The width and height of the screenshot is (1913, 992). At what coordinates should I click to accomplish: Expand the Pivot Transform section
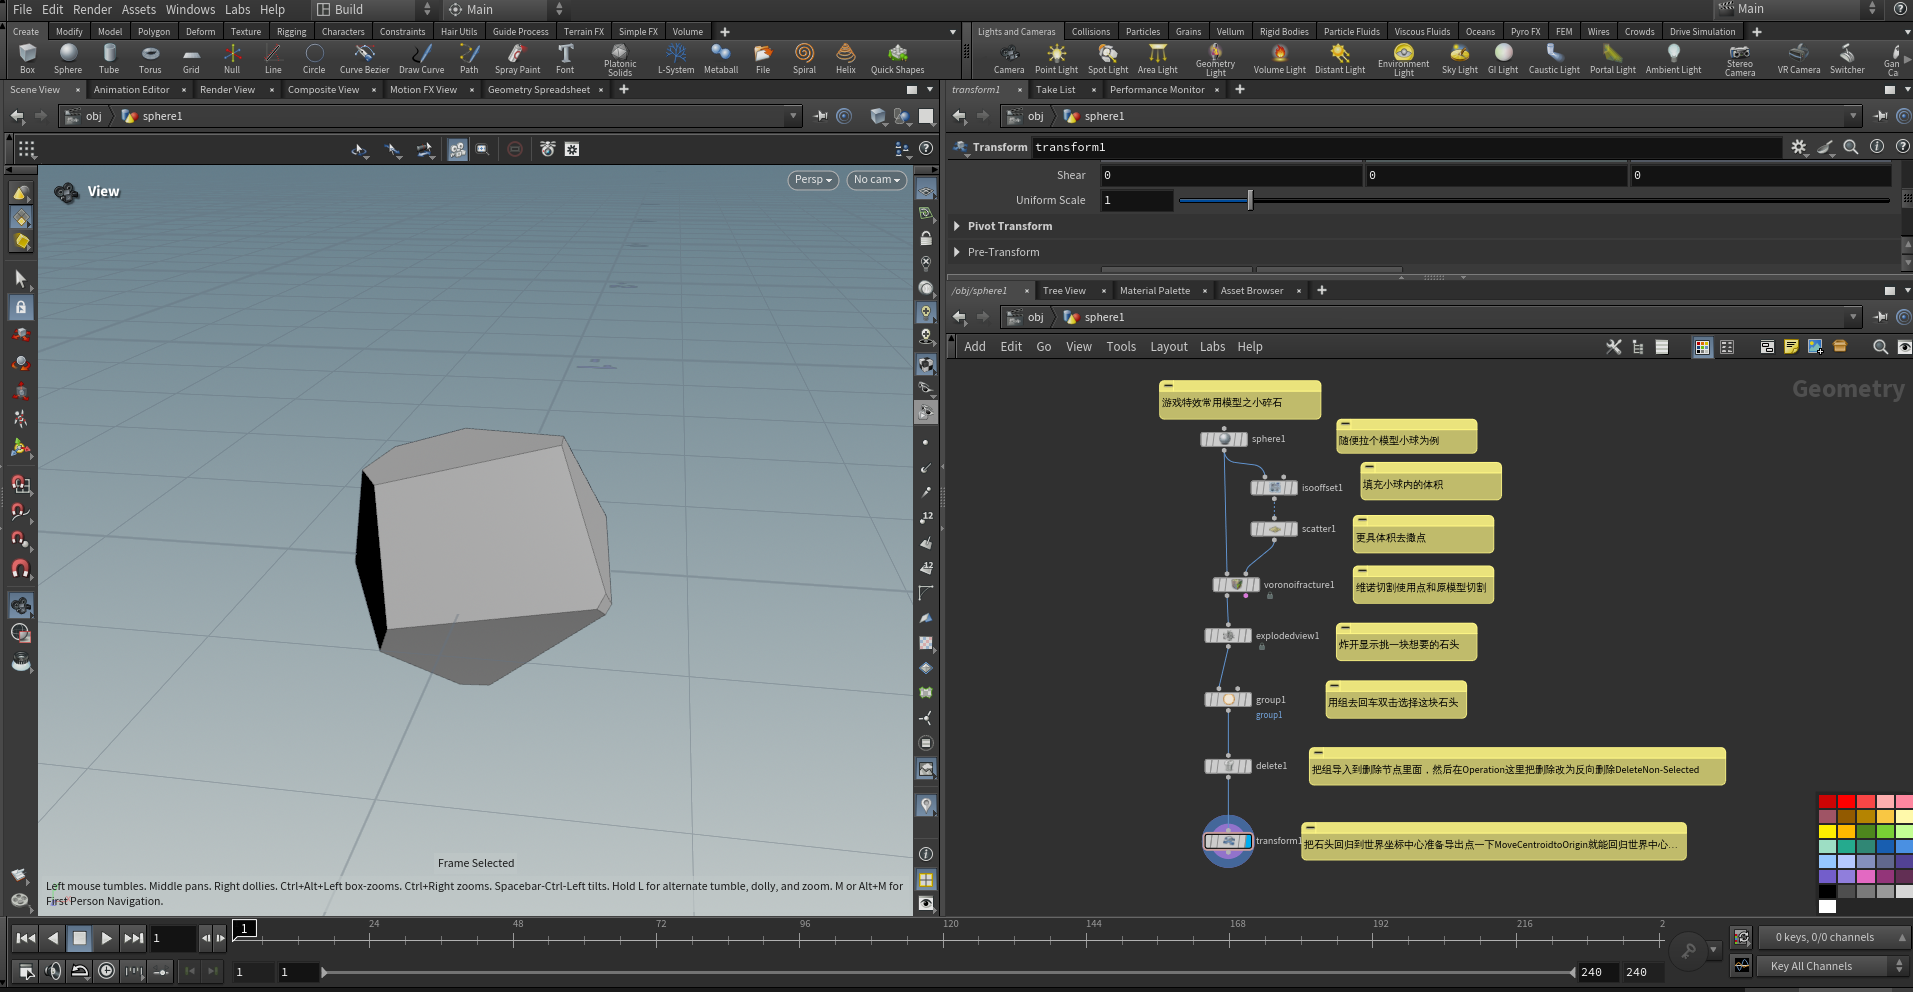[x=958, y=227]
